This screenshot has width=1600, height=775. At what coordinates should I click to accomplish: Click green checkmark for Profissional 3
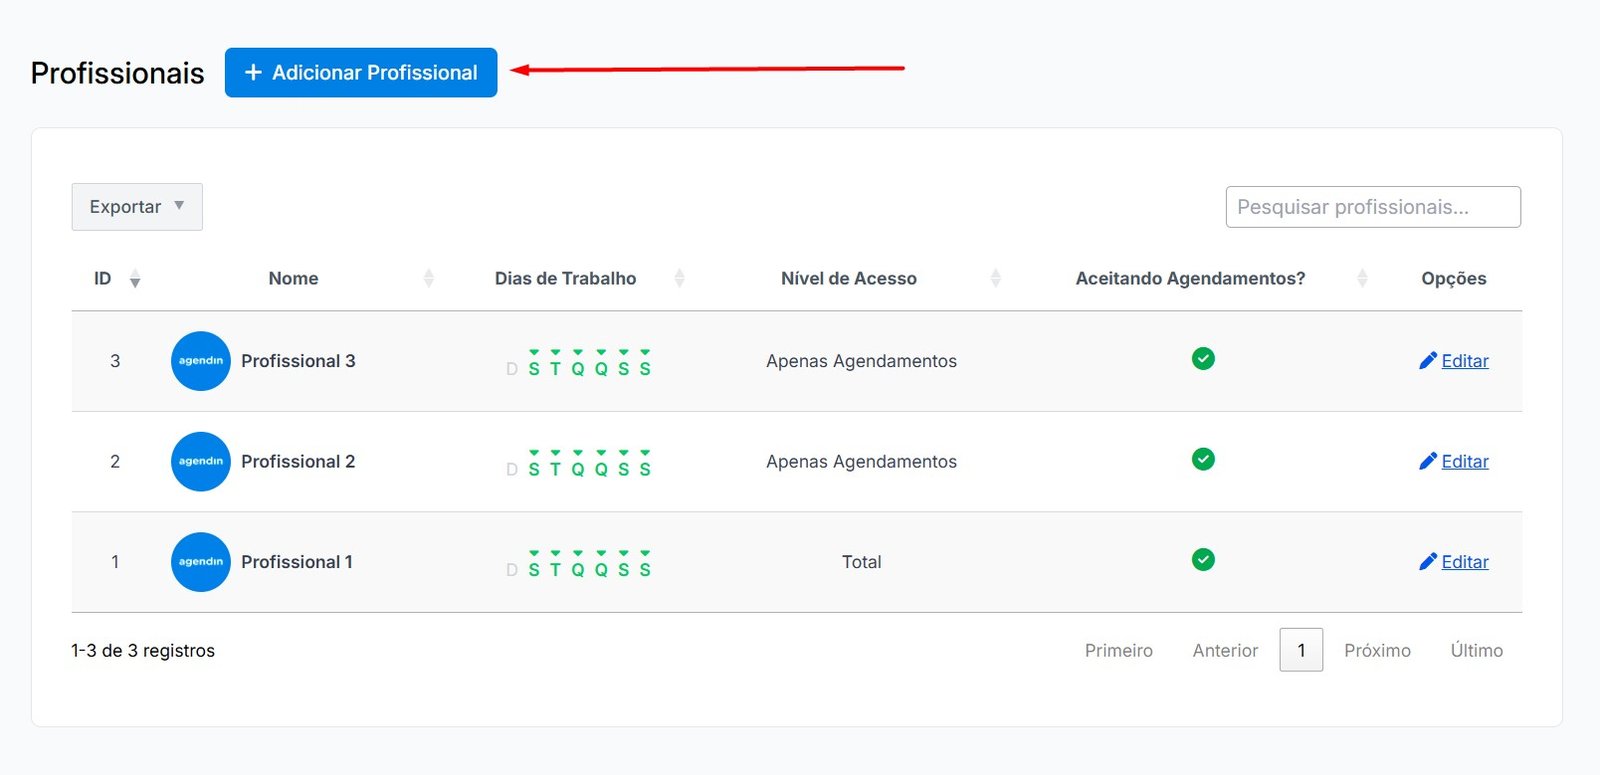1203,359
